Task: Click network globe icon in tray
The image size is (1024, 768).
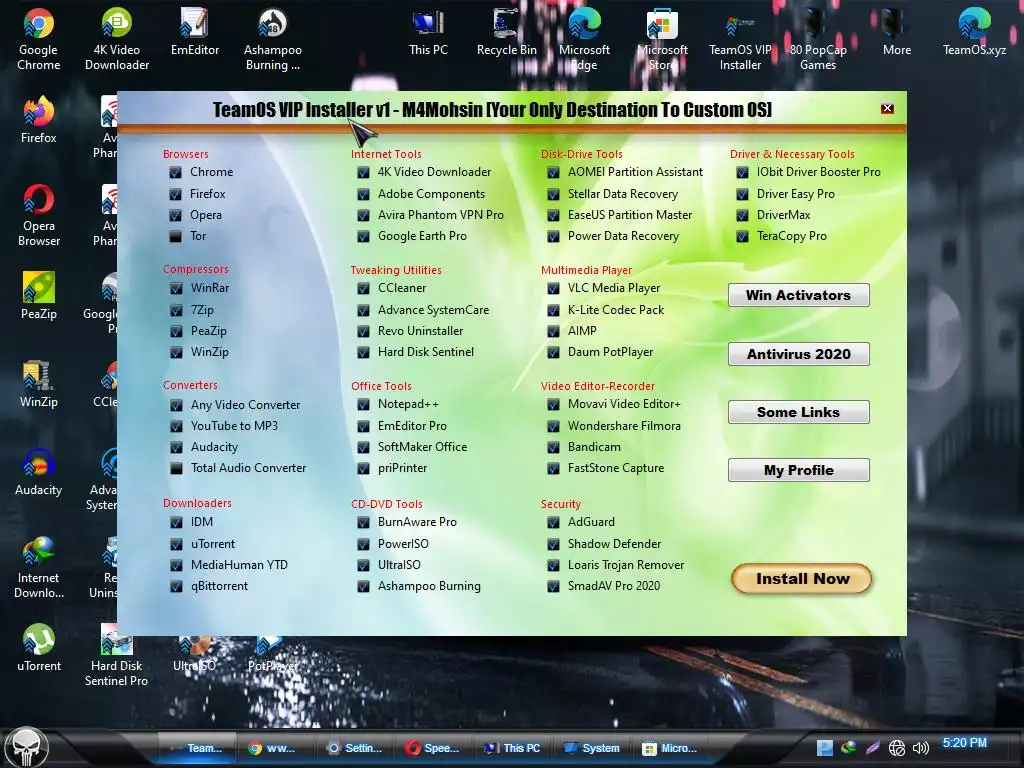Action: (897, 748)
